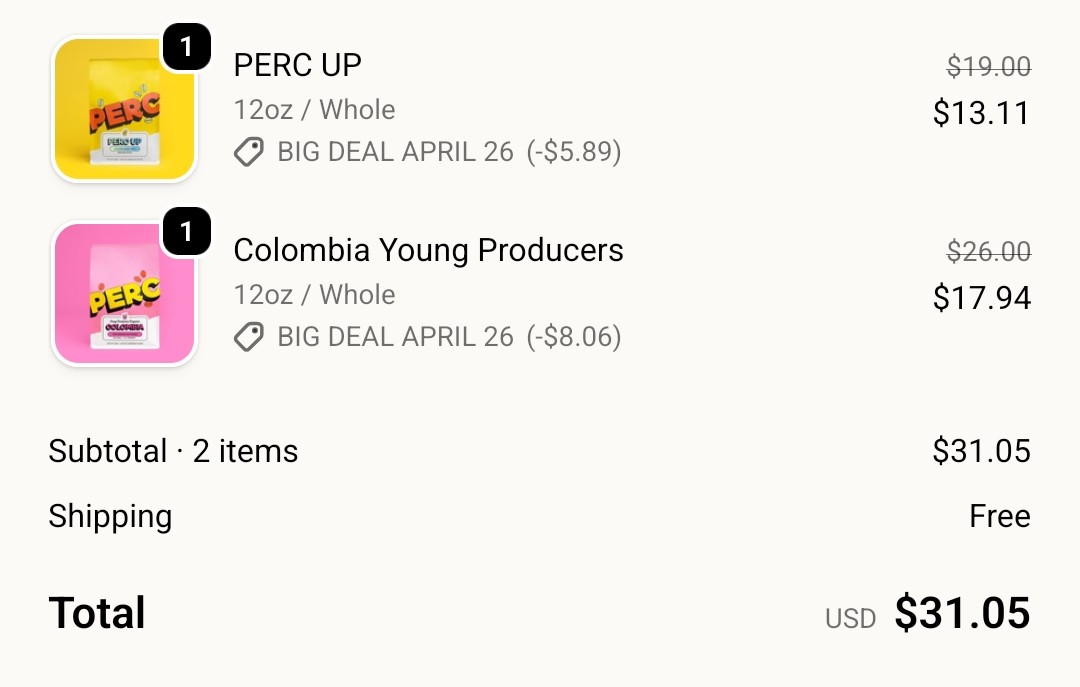Click the bold $31.05 total amount
The height and width of the screenshot is (687, 1080).
click(x=962, y=613)
